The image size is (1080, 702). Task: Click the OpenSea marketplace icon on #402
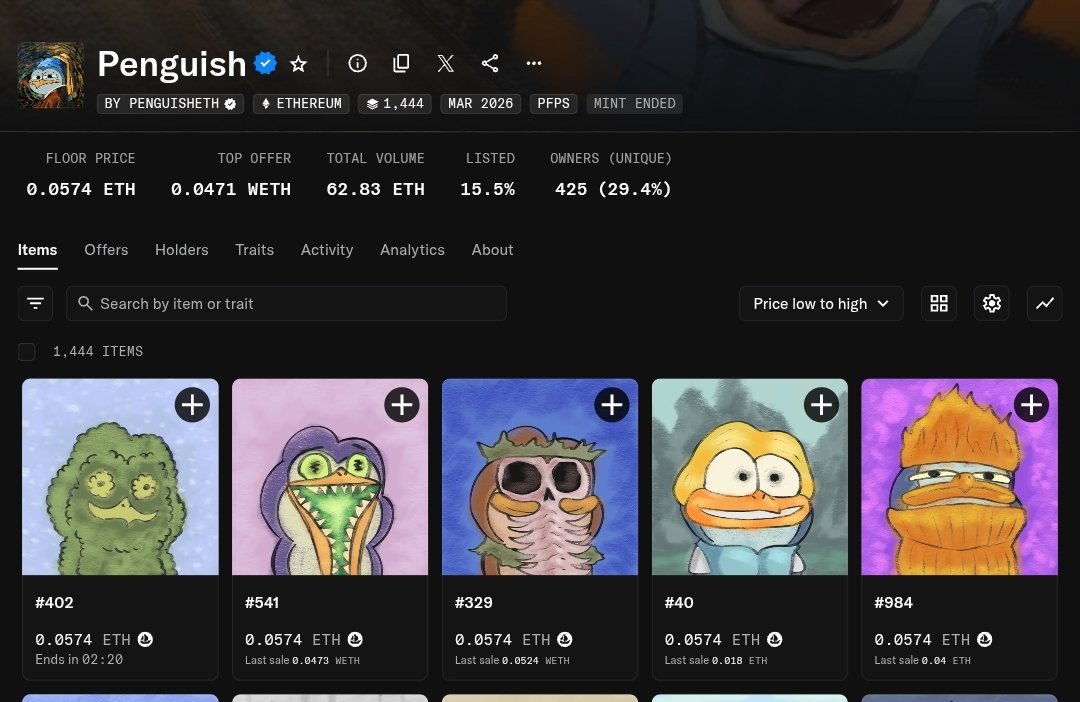(x=145, y=639)
